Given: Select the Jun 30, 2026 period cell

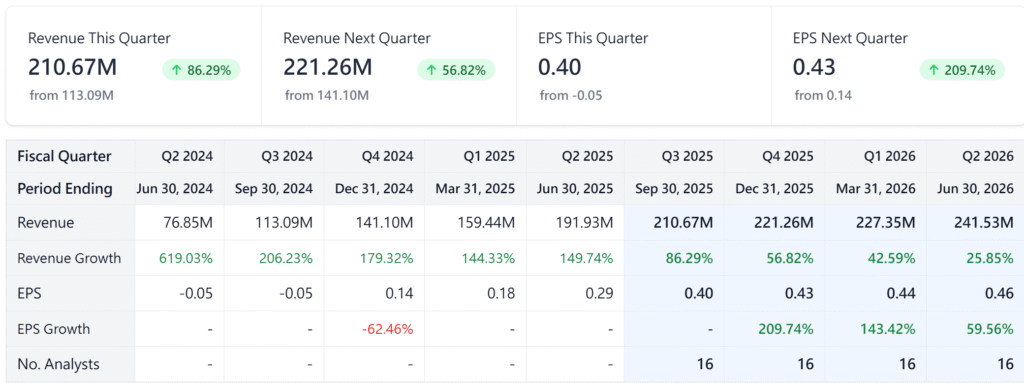Looking at the screenshot, I should click(x=975, y=189).
